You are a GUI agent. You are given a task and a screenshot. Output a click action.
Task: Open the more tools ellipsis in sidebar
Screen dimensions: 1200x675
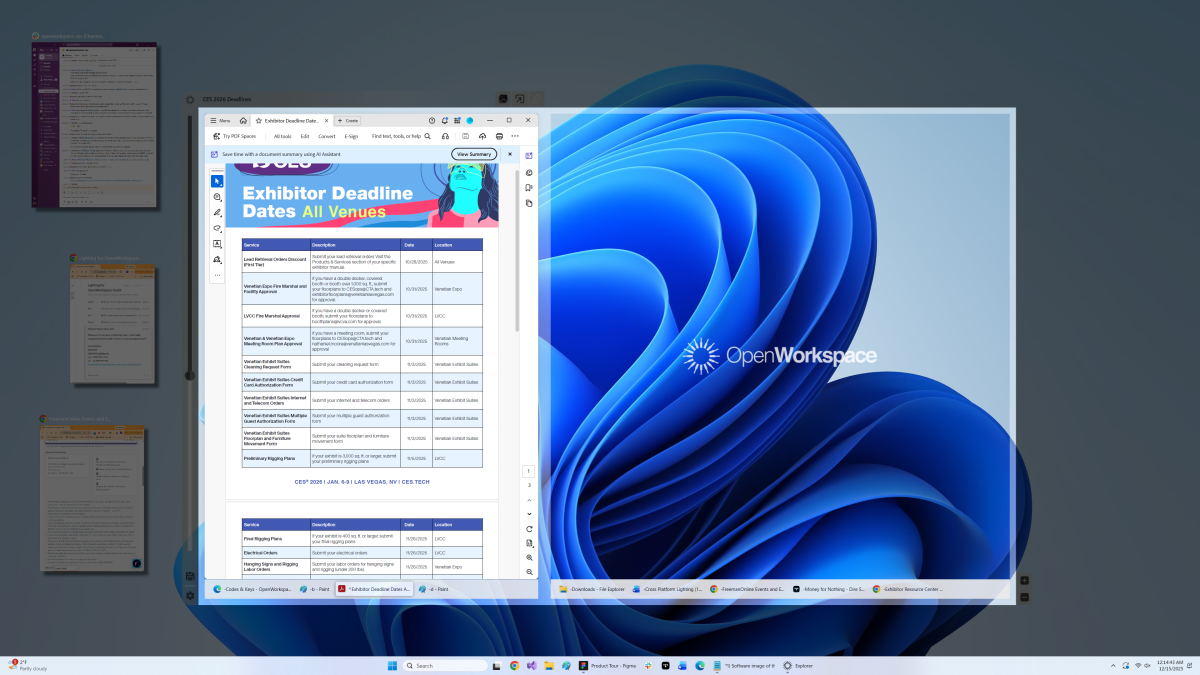coord(217,274)
